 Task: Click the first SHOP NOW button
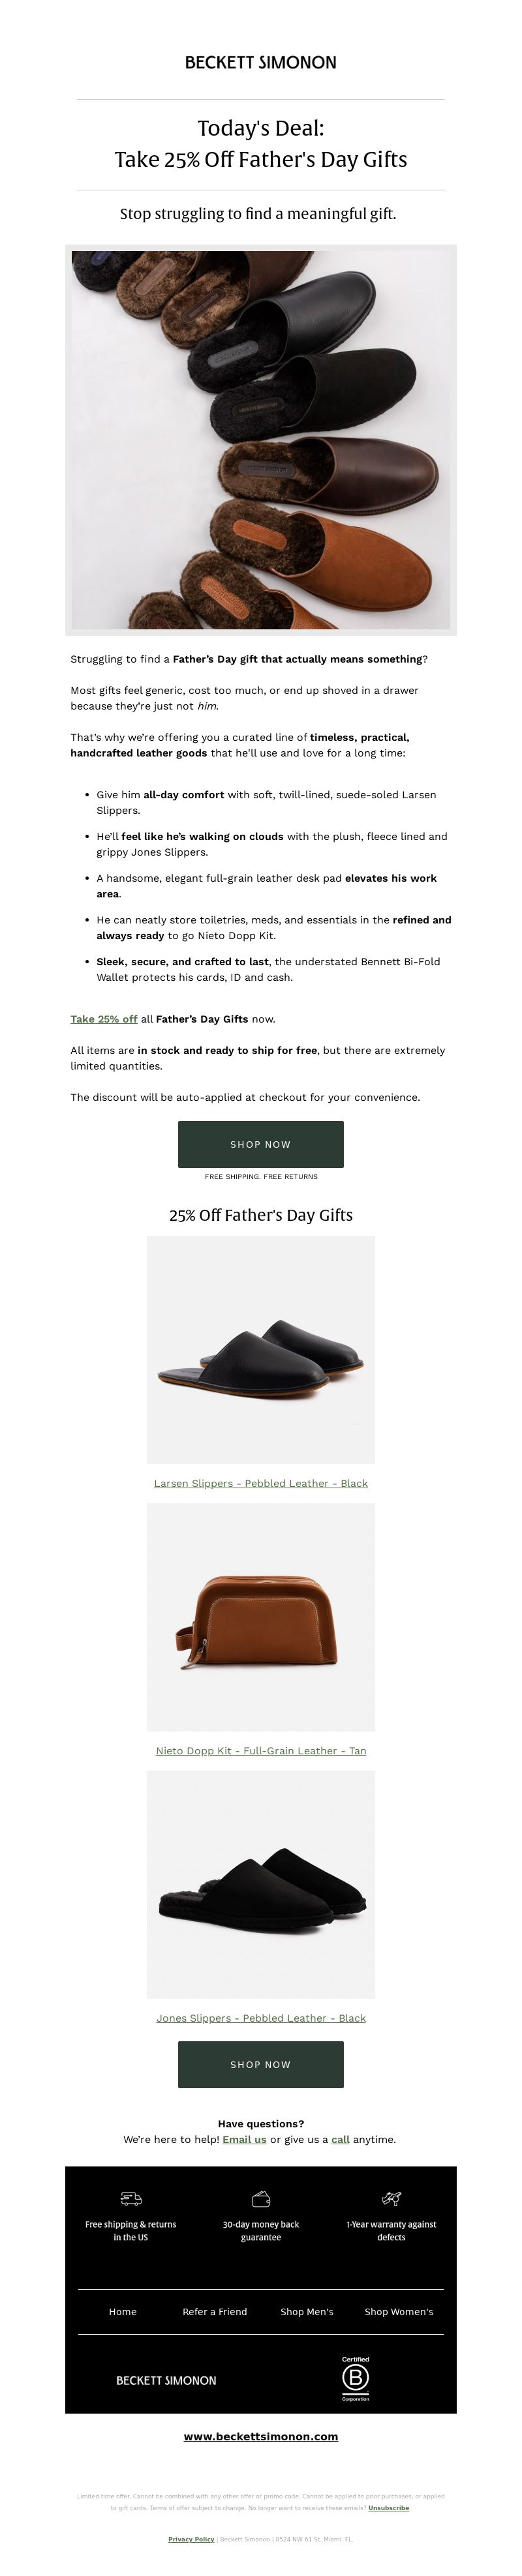[261, 1144]
